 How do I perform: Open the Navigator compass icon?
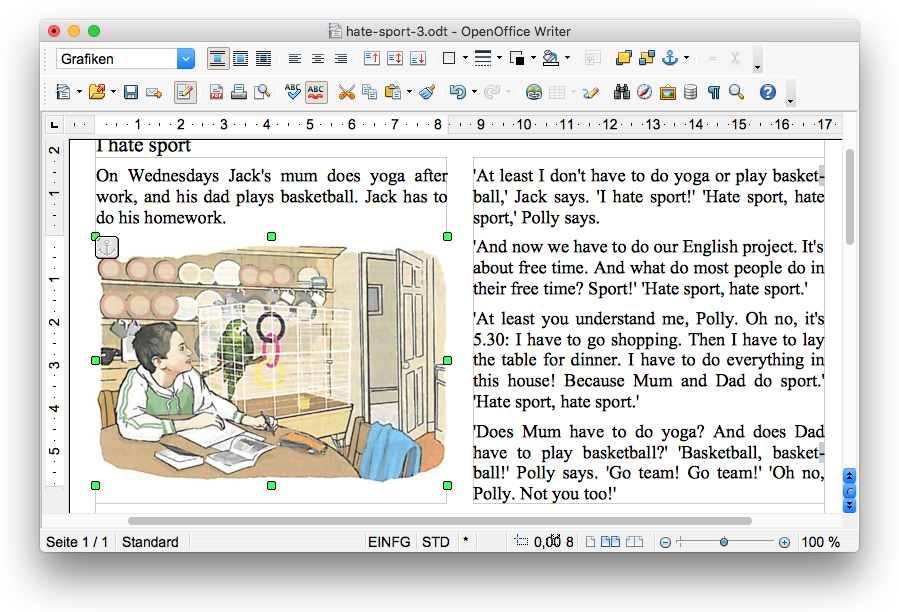(x=644, y=92)
